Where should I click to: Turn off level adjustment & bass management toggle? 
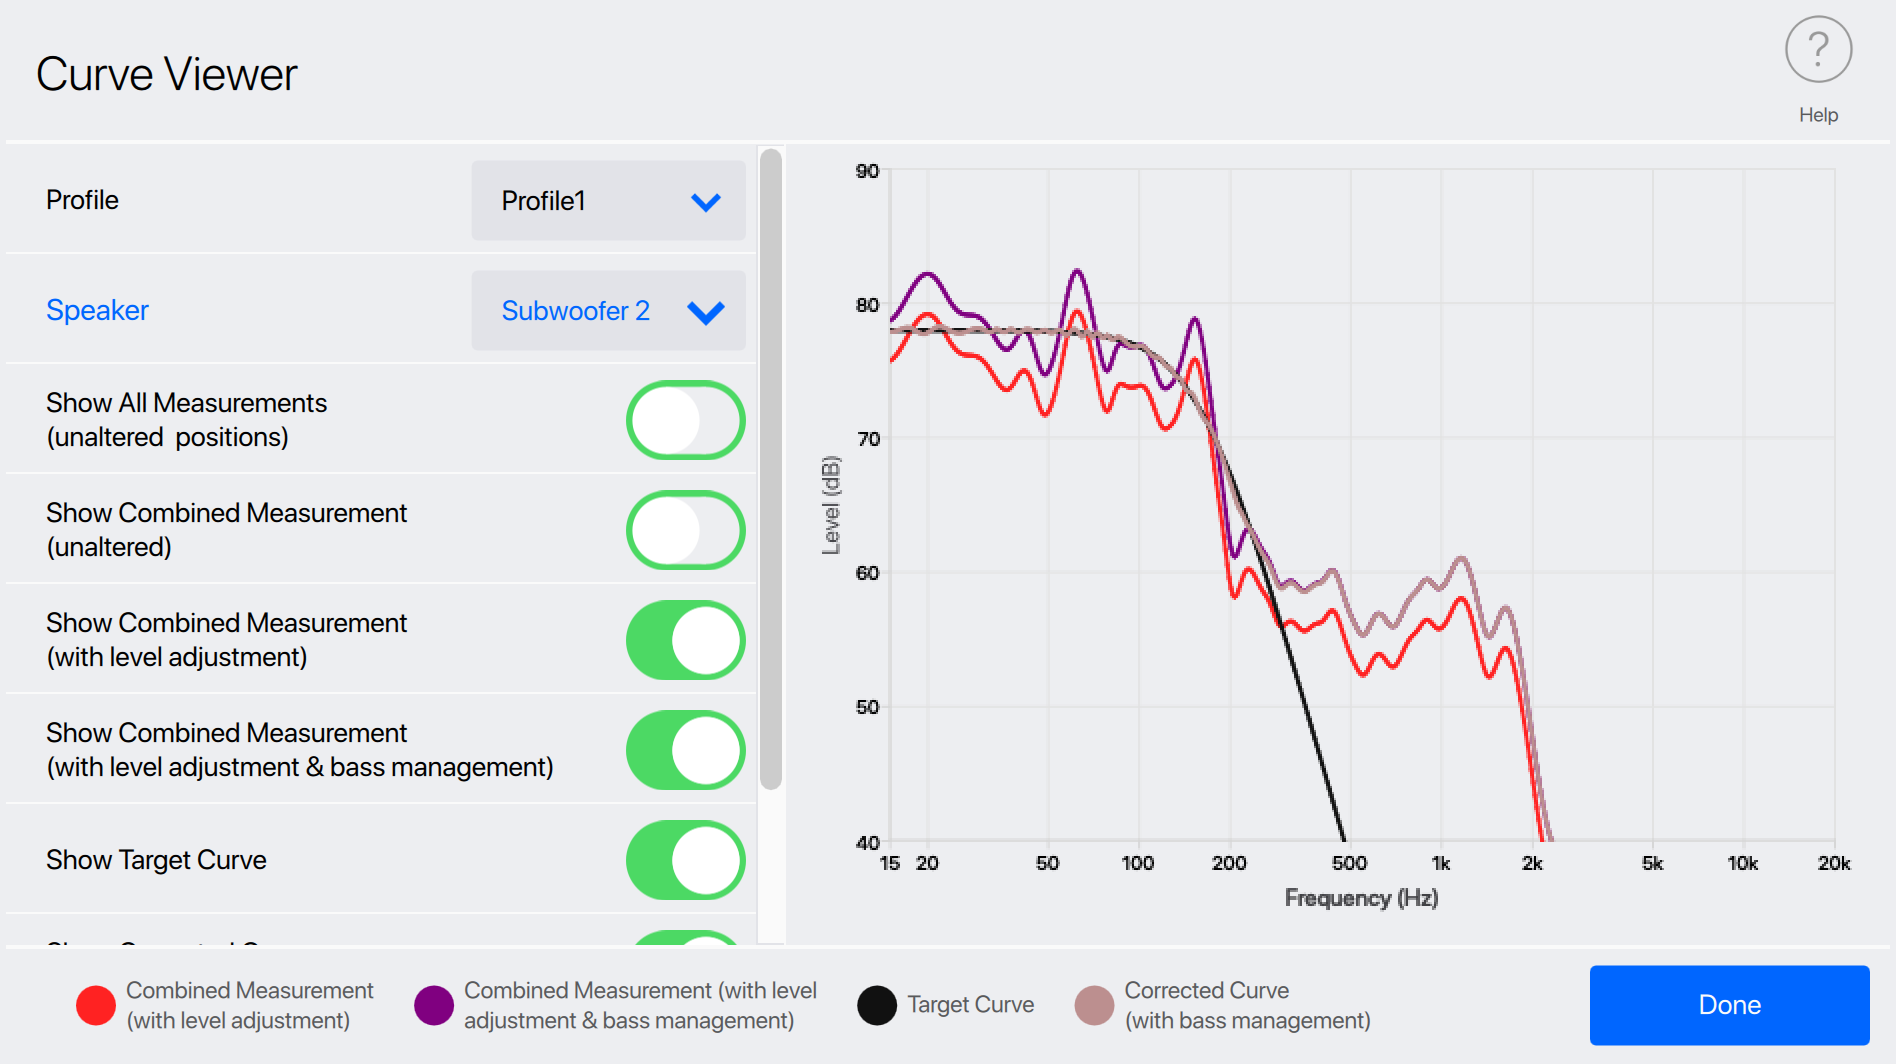pyautogui.click(x=685, y=750)
